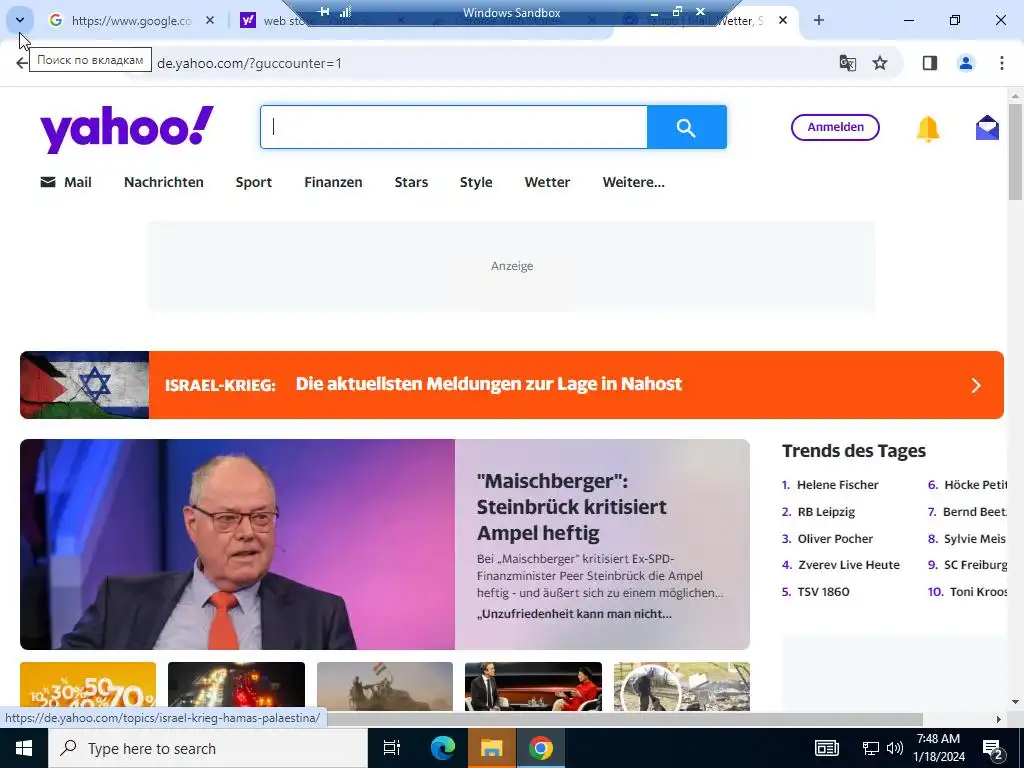Open trend Oliver Pocher
Screen dimensions: 1024x768
(x=835, y=539)
